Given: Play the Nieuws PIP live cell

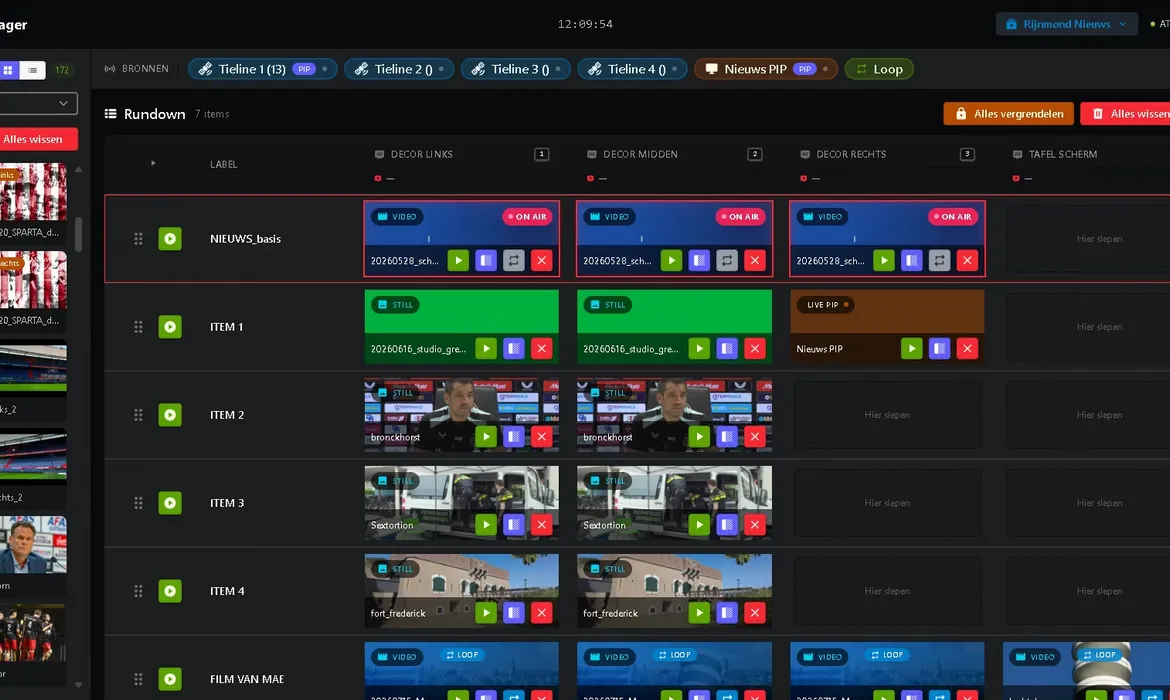Looking at the screenshot, I should tap(912, 349).
